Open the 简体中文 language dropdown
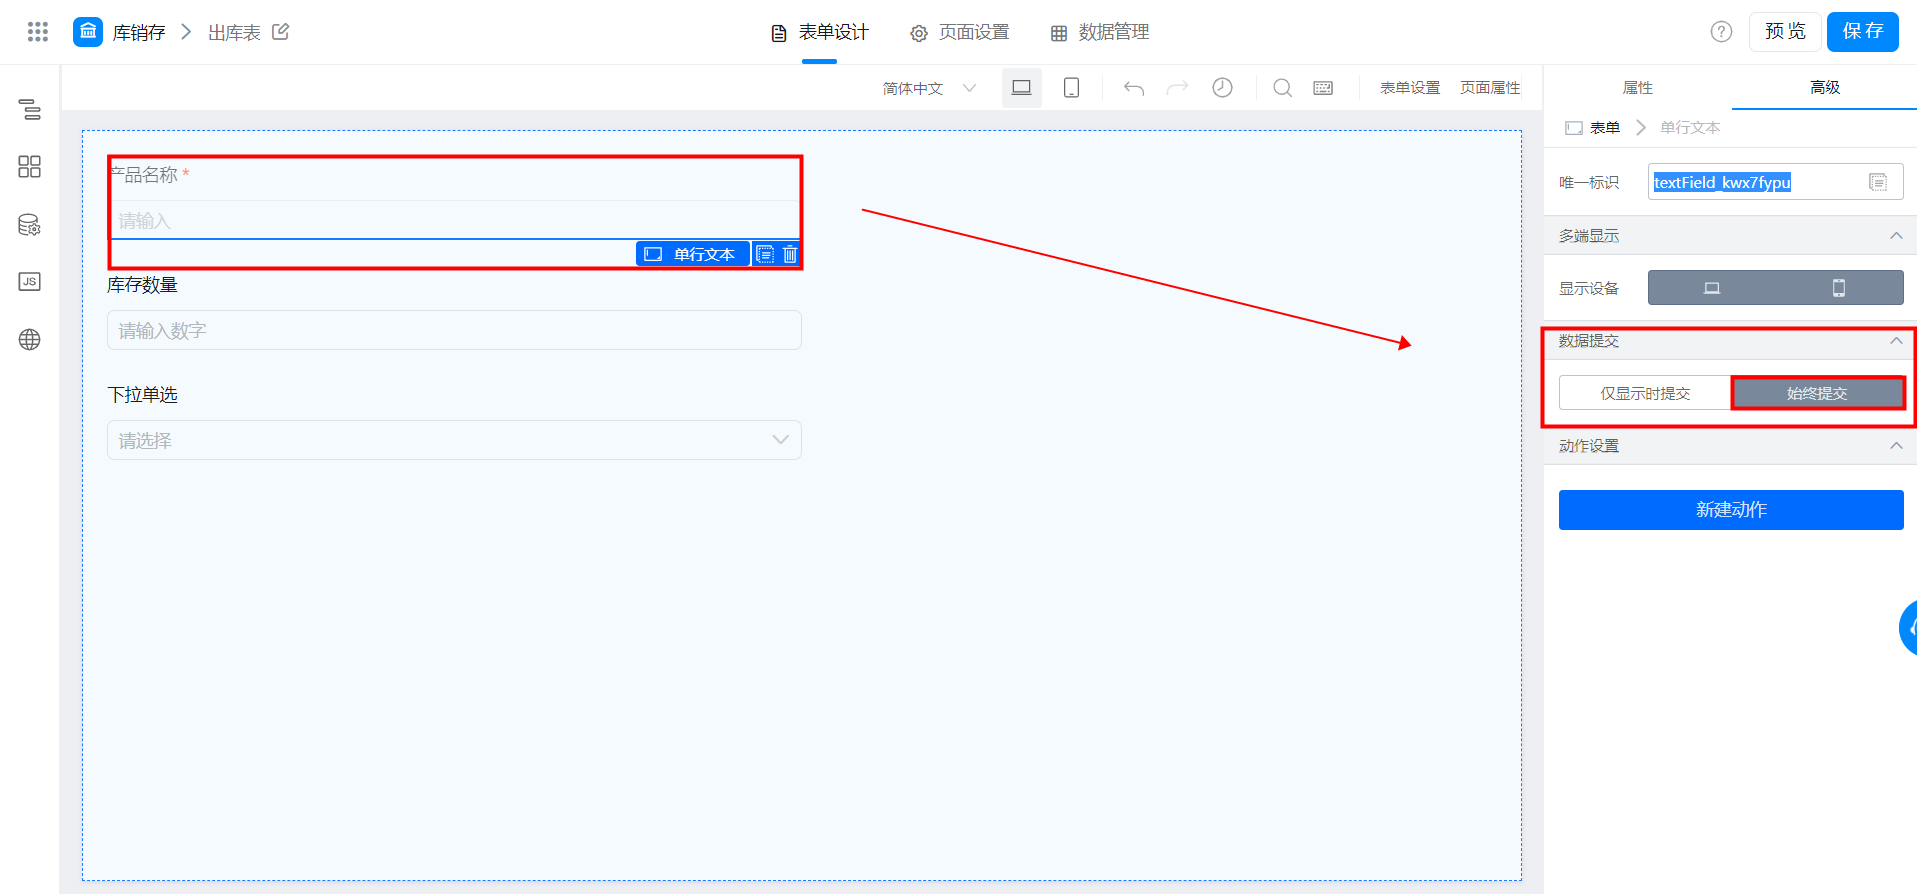1917x894 pixels. (929, 88)
